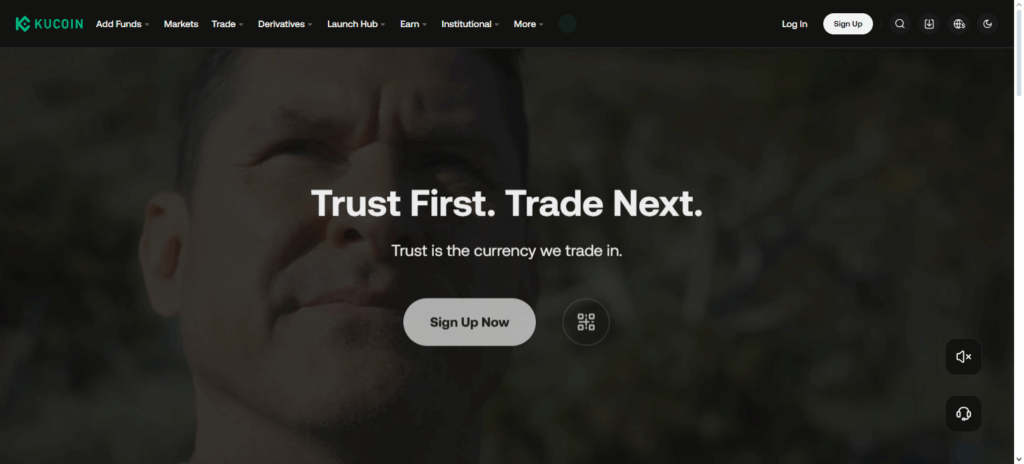1024x464 pixels.
Task: Open the Derivatives dropdown
Action: [x=285, y=24]
